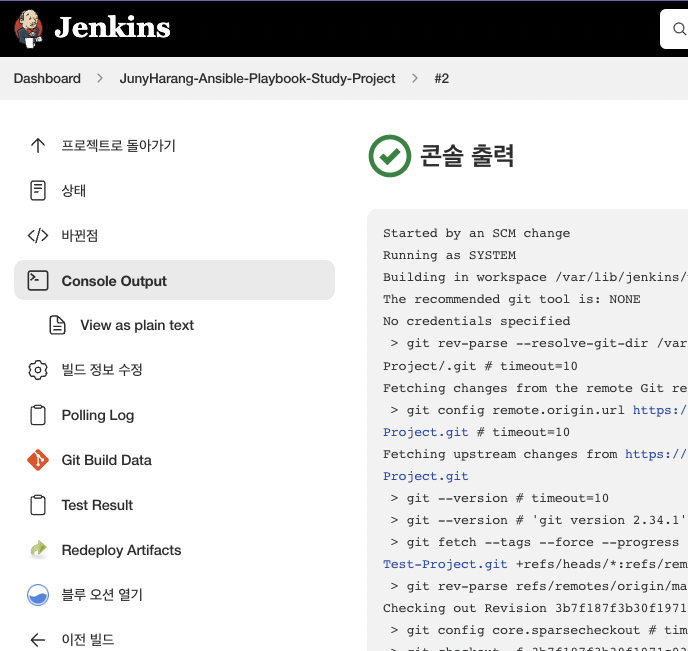Open Redeploy Artifacts

[122, 550]
